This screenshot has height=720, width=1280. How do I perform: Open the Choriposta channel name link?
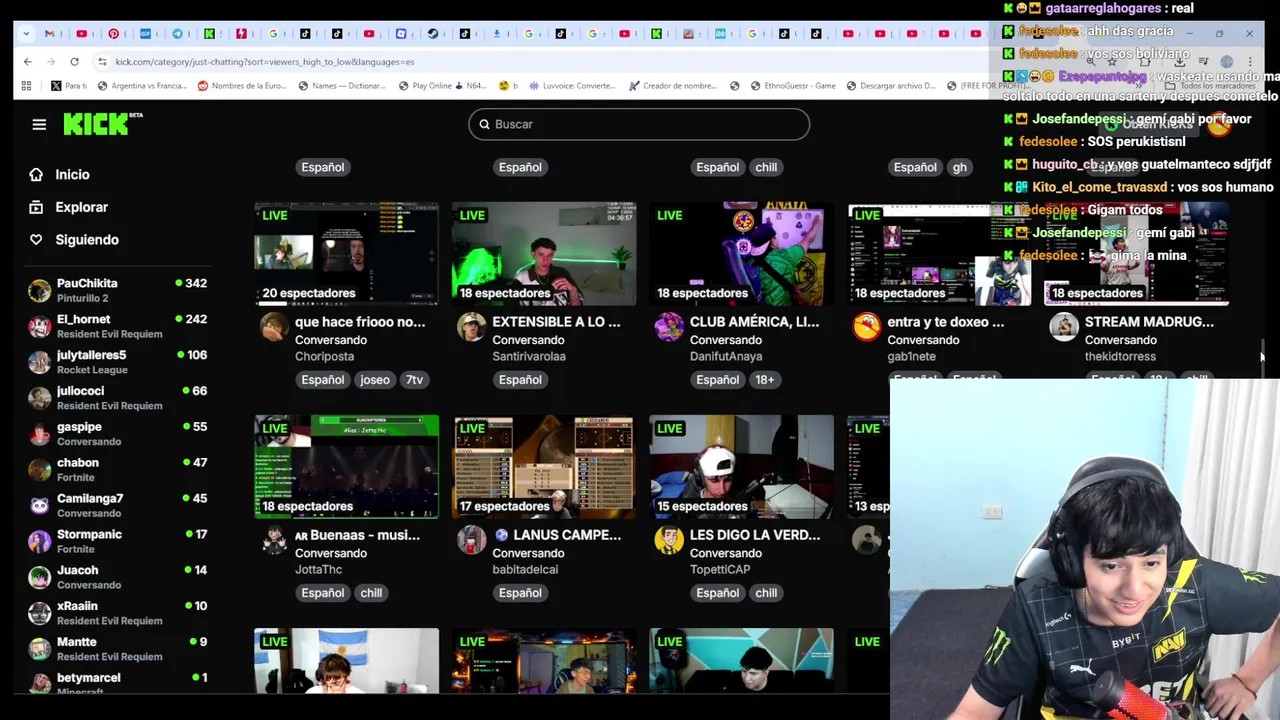pyautogui.click(x=324, y=357)
